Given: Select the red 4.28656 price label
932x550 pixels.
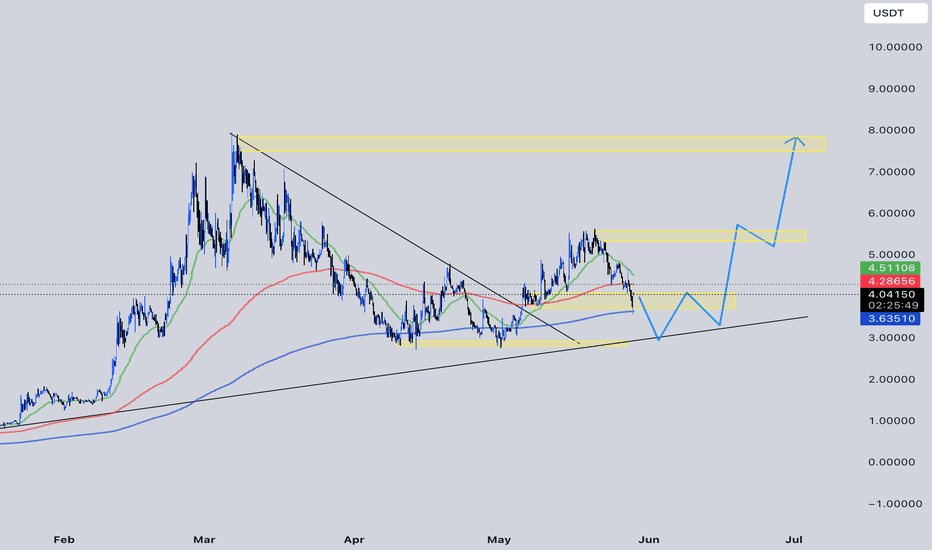Looking at the screenshot, I should pyautogui.click(x=890, y=281).
